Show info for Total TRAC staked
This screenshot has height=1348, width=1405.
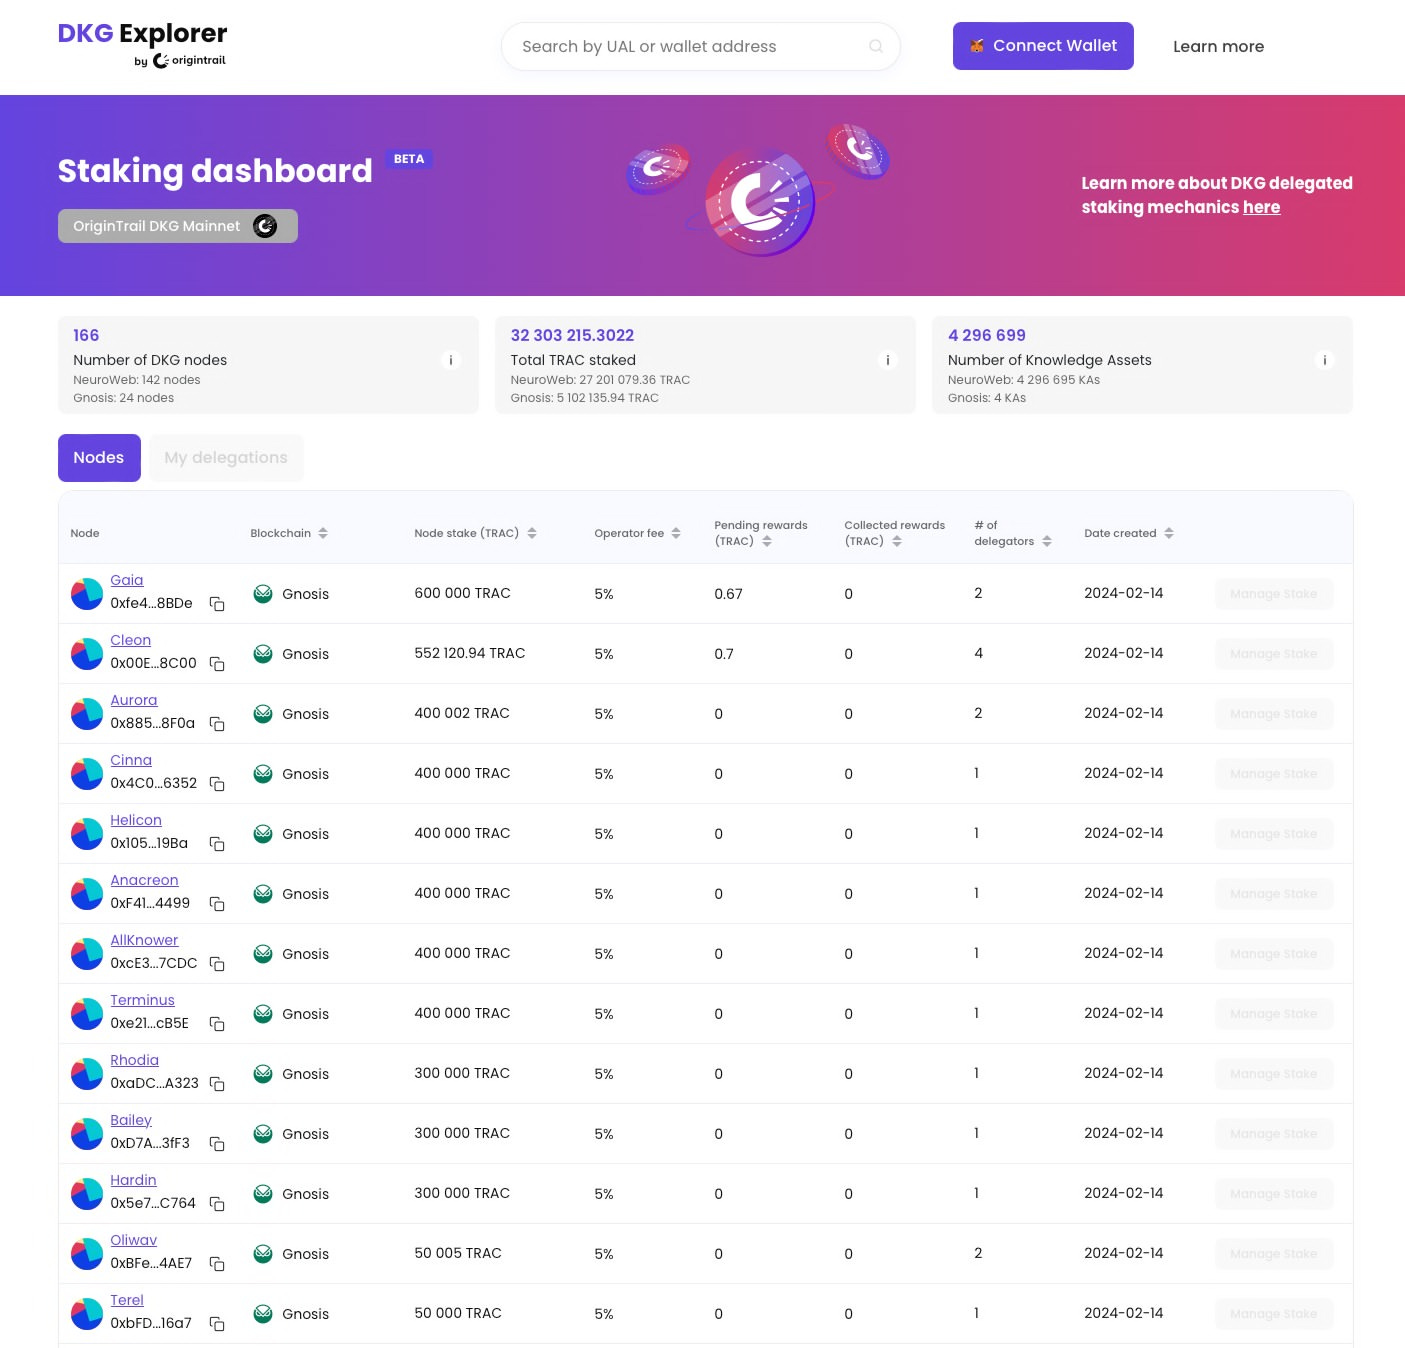(888, 360)
